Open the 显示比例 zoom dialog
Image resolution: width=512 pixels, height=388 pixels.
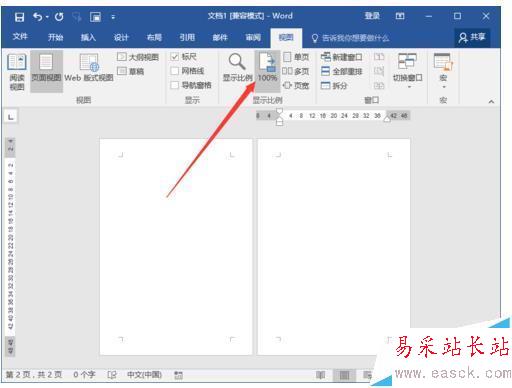click(237, 68)
